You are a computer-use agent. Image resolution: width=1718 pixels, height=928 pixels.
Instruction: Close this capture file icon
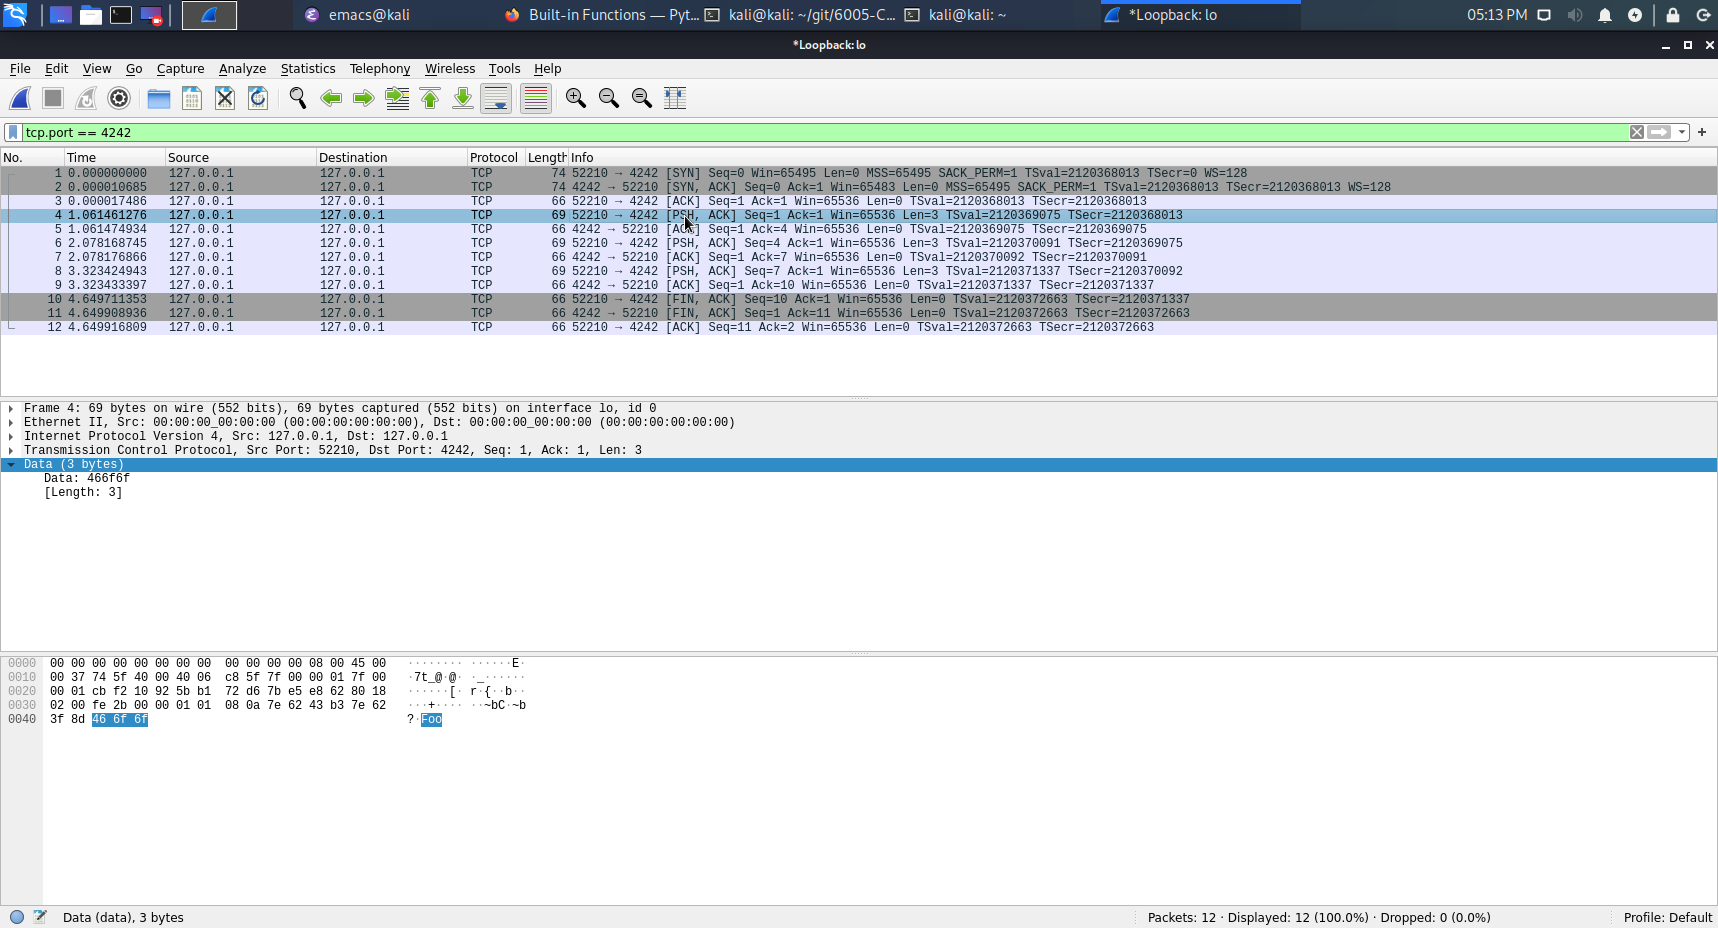225,98
